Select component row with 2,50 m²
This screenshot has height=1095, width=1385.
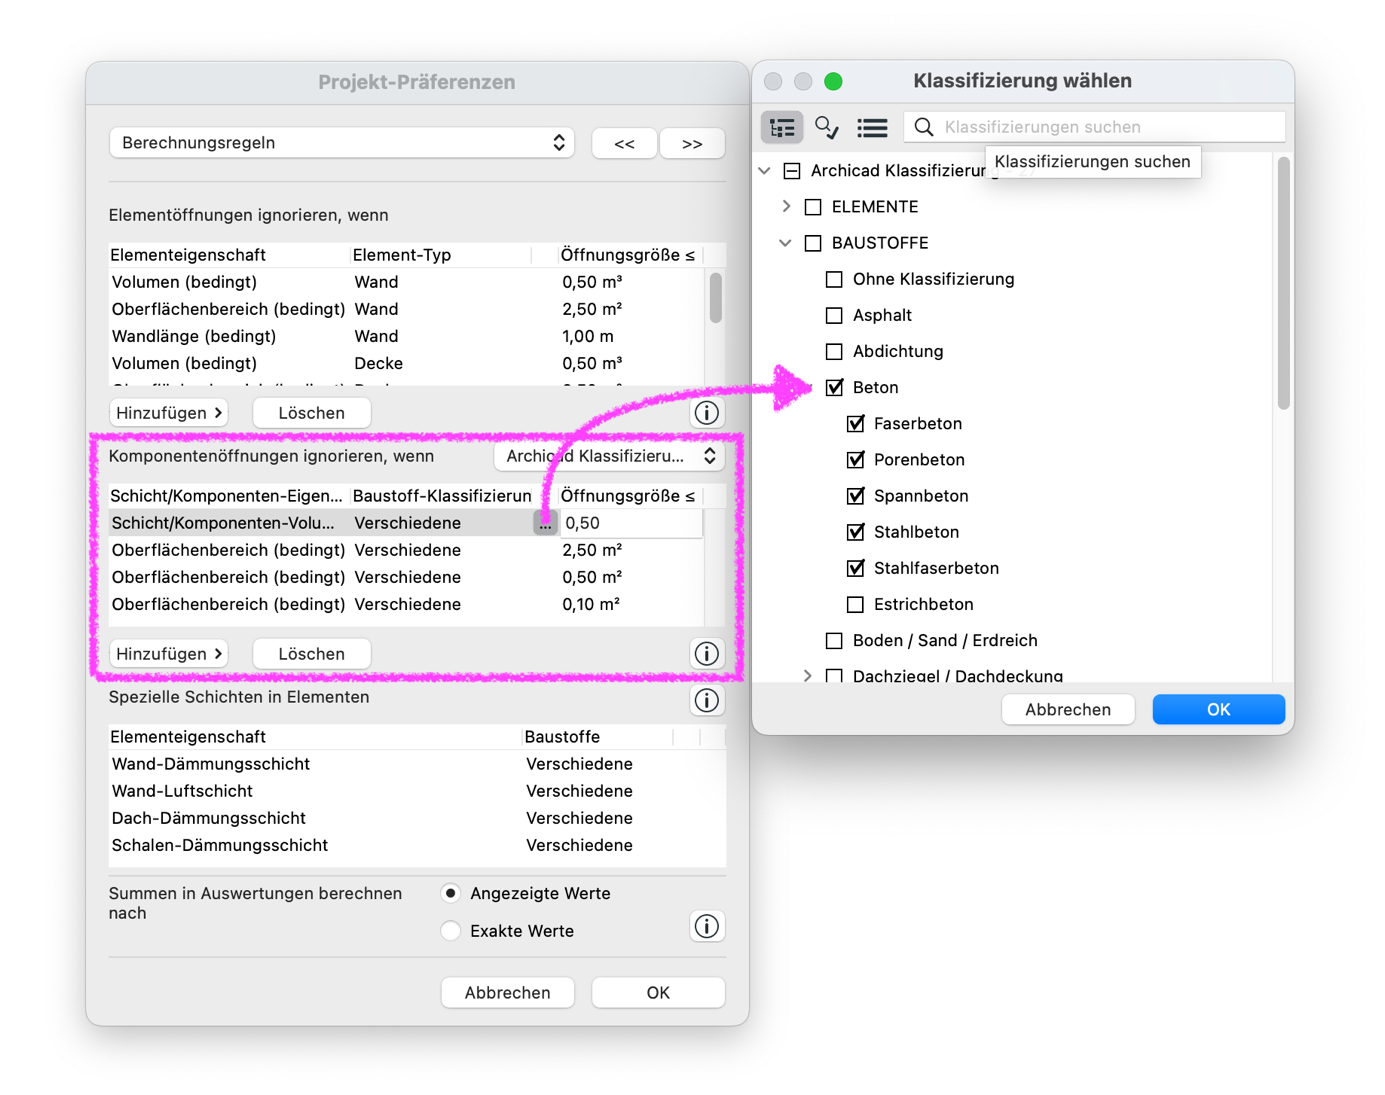[406, 550]
